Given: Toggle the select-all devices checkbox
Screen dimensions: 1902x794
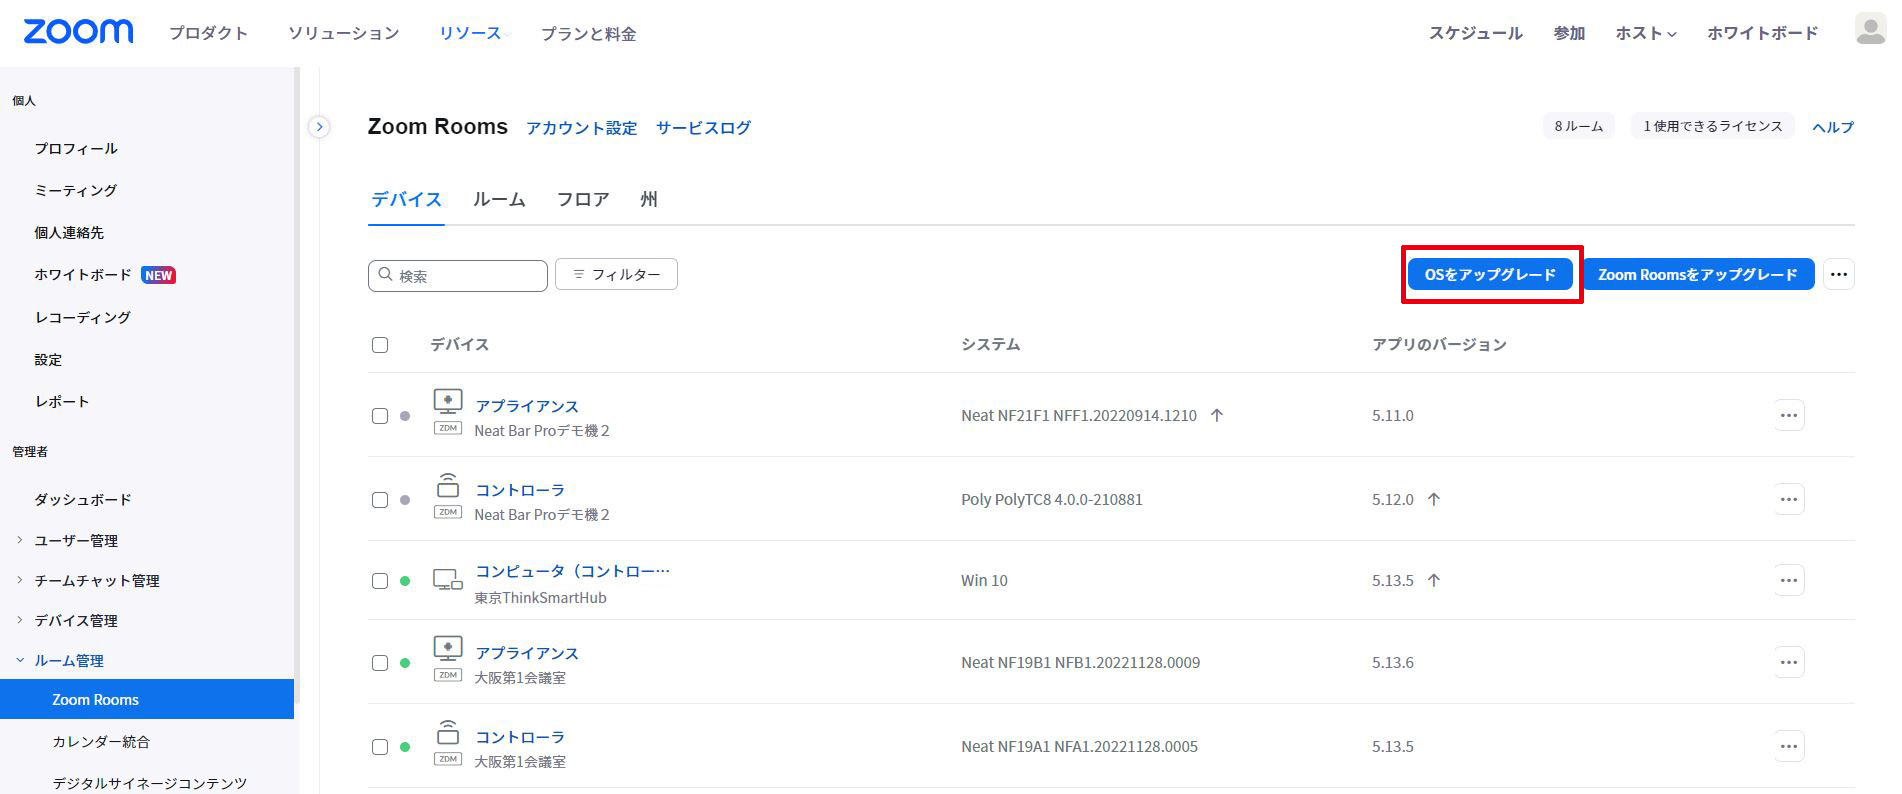Looking at the screenshot, I should [380, 345].
